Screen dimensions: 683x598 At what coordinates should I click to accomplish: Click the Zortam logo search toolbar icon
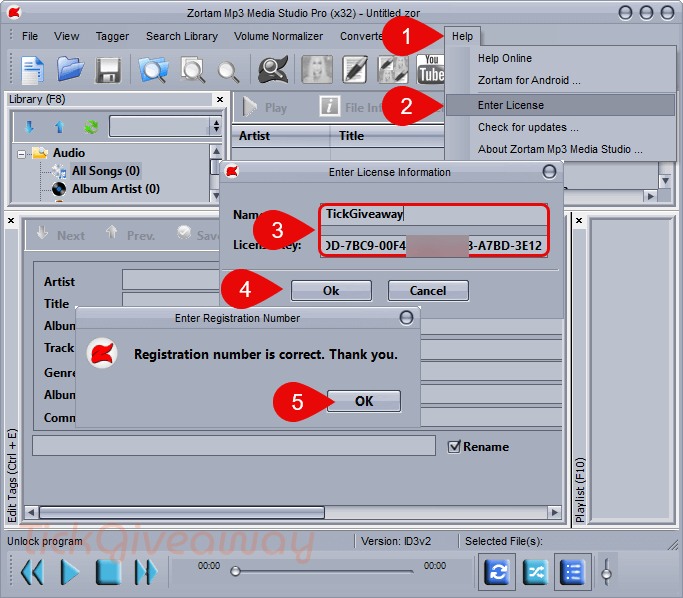(x=273, y=70)
